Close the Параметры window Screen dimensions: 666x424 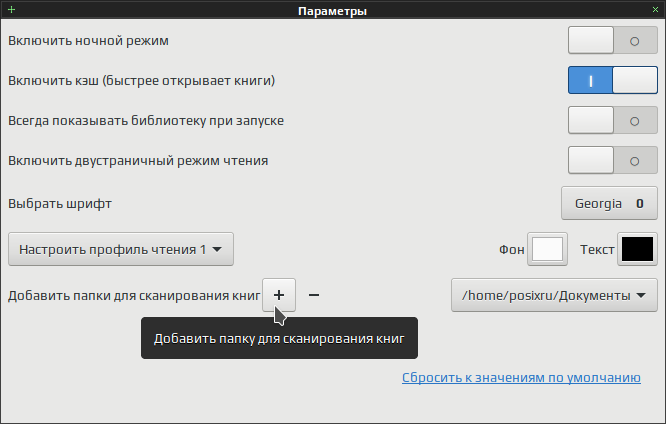click(655, 9)
